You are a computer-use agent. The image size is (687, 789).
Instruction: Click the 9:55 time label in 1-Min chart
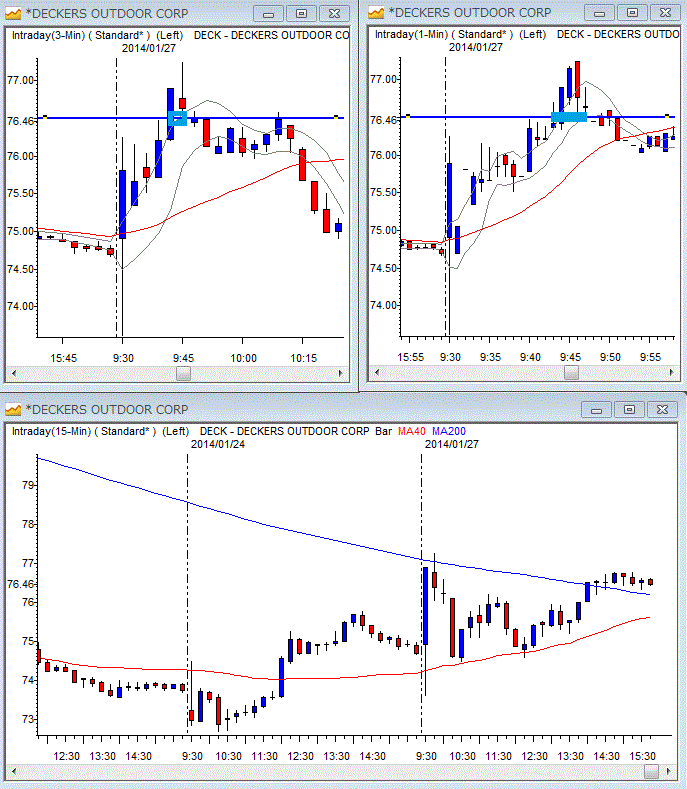(x=650, y=357)
